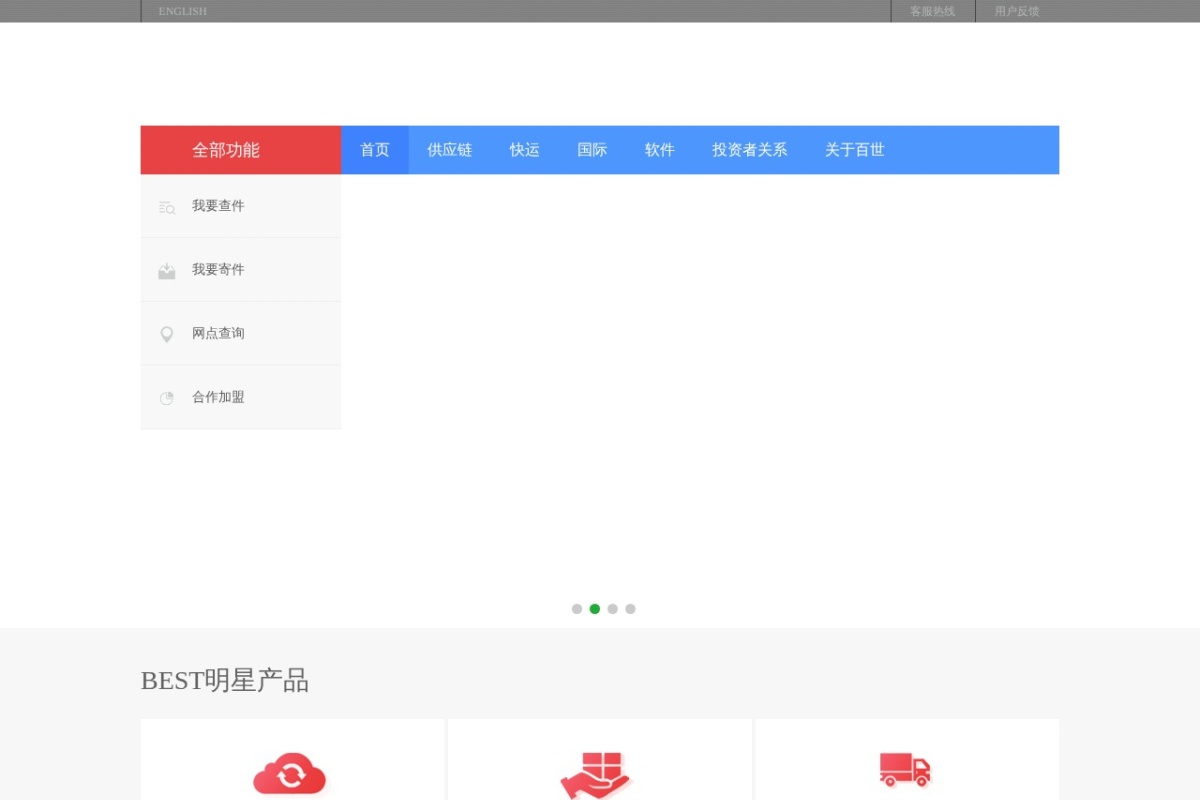
Task: Open the 软件 navigation item
Action: 660,150
